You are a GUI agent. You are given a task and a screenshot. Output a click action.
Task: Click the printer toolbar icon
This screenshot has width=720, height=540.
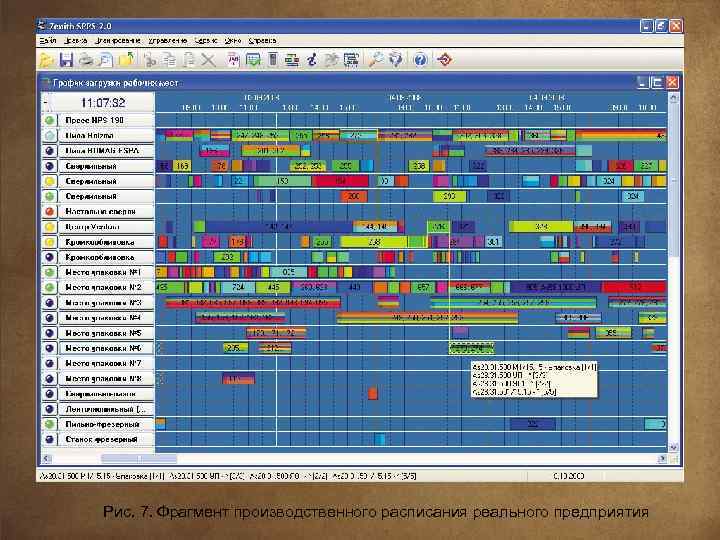click(86, 60)
